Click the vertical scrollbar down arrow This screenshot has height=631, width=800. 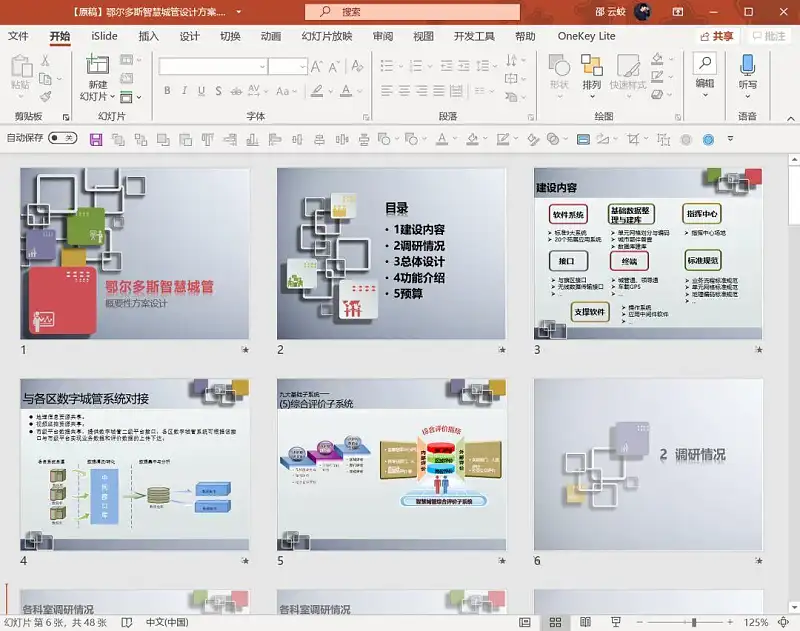coord(794,607)
